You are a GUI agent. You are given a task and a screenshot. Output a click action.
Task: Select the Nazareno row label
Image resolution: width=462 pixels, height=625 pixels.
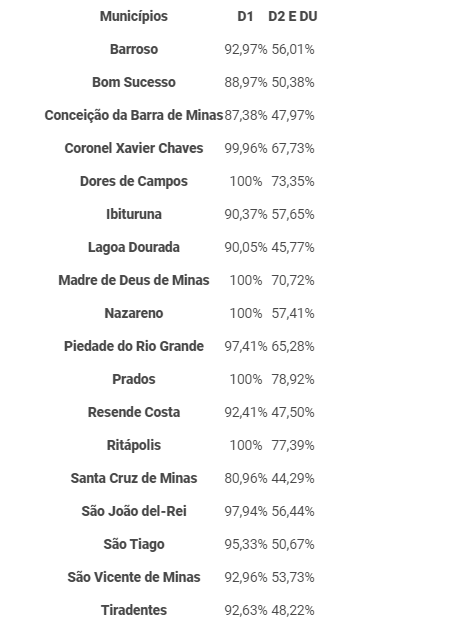pyautogui.click(x=134, y=313)
